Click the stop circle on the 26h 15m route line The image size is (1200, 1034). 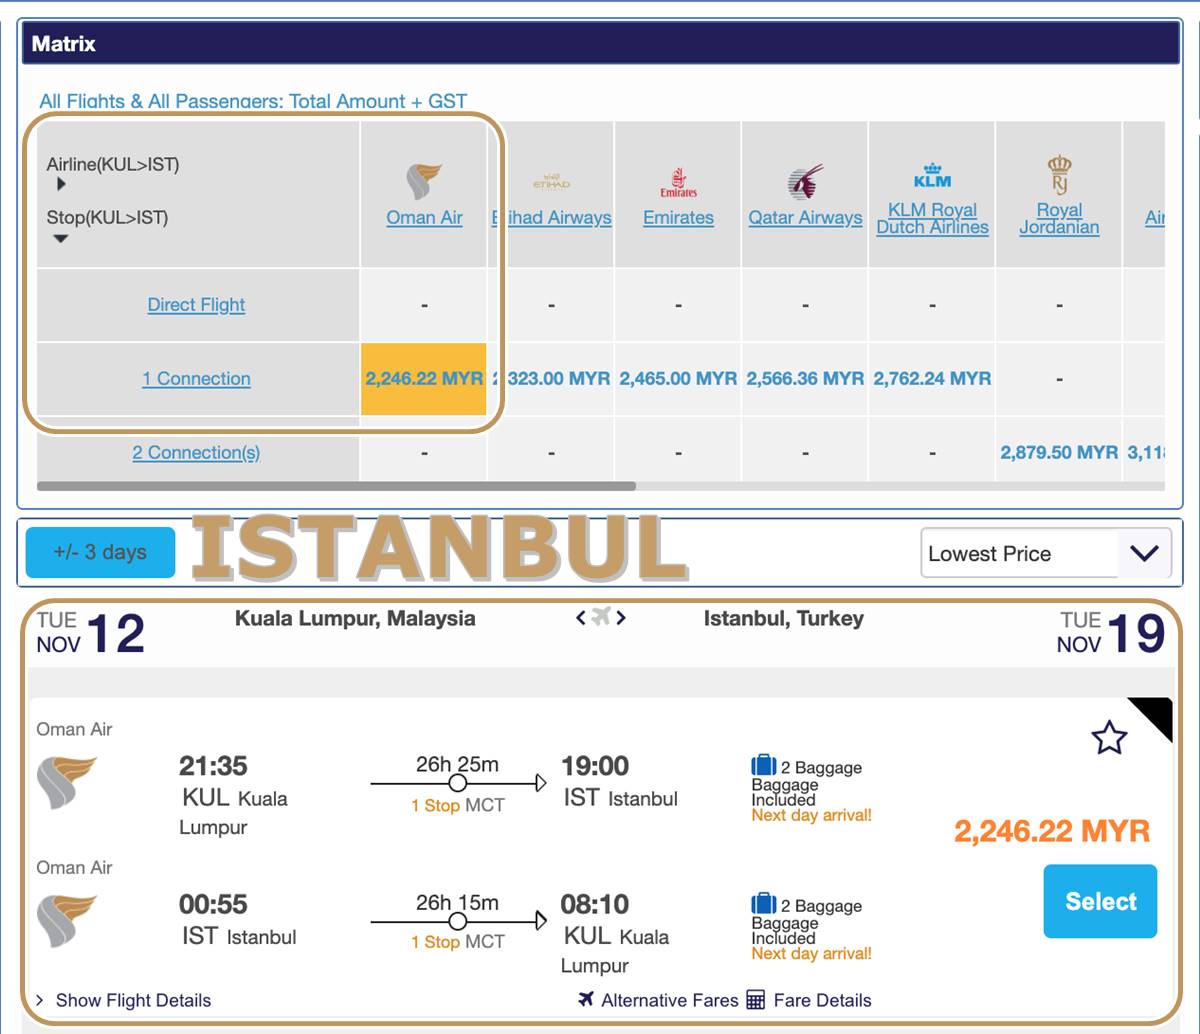pos(458,921)
